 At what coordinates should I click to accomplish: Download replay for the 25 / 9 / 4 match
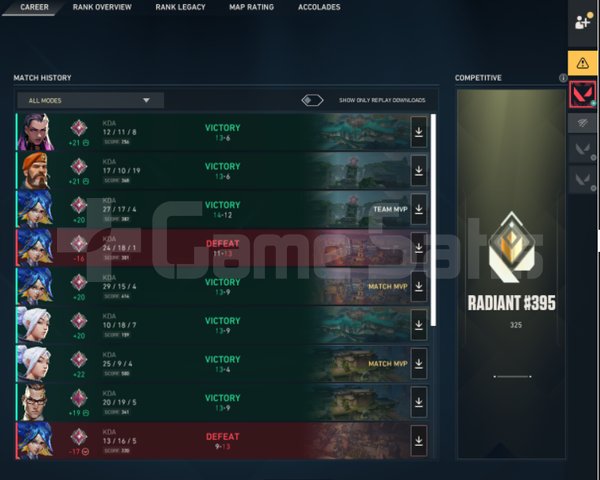click(x=419, y=364)
